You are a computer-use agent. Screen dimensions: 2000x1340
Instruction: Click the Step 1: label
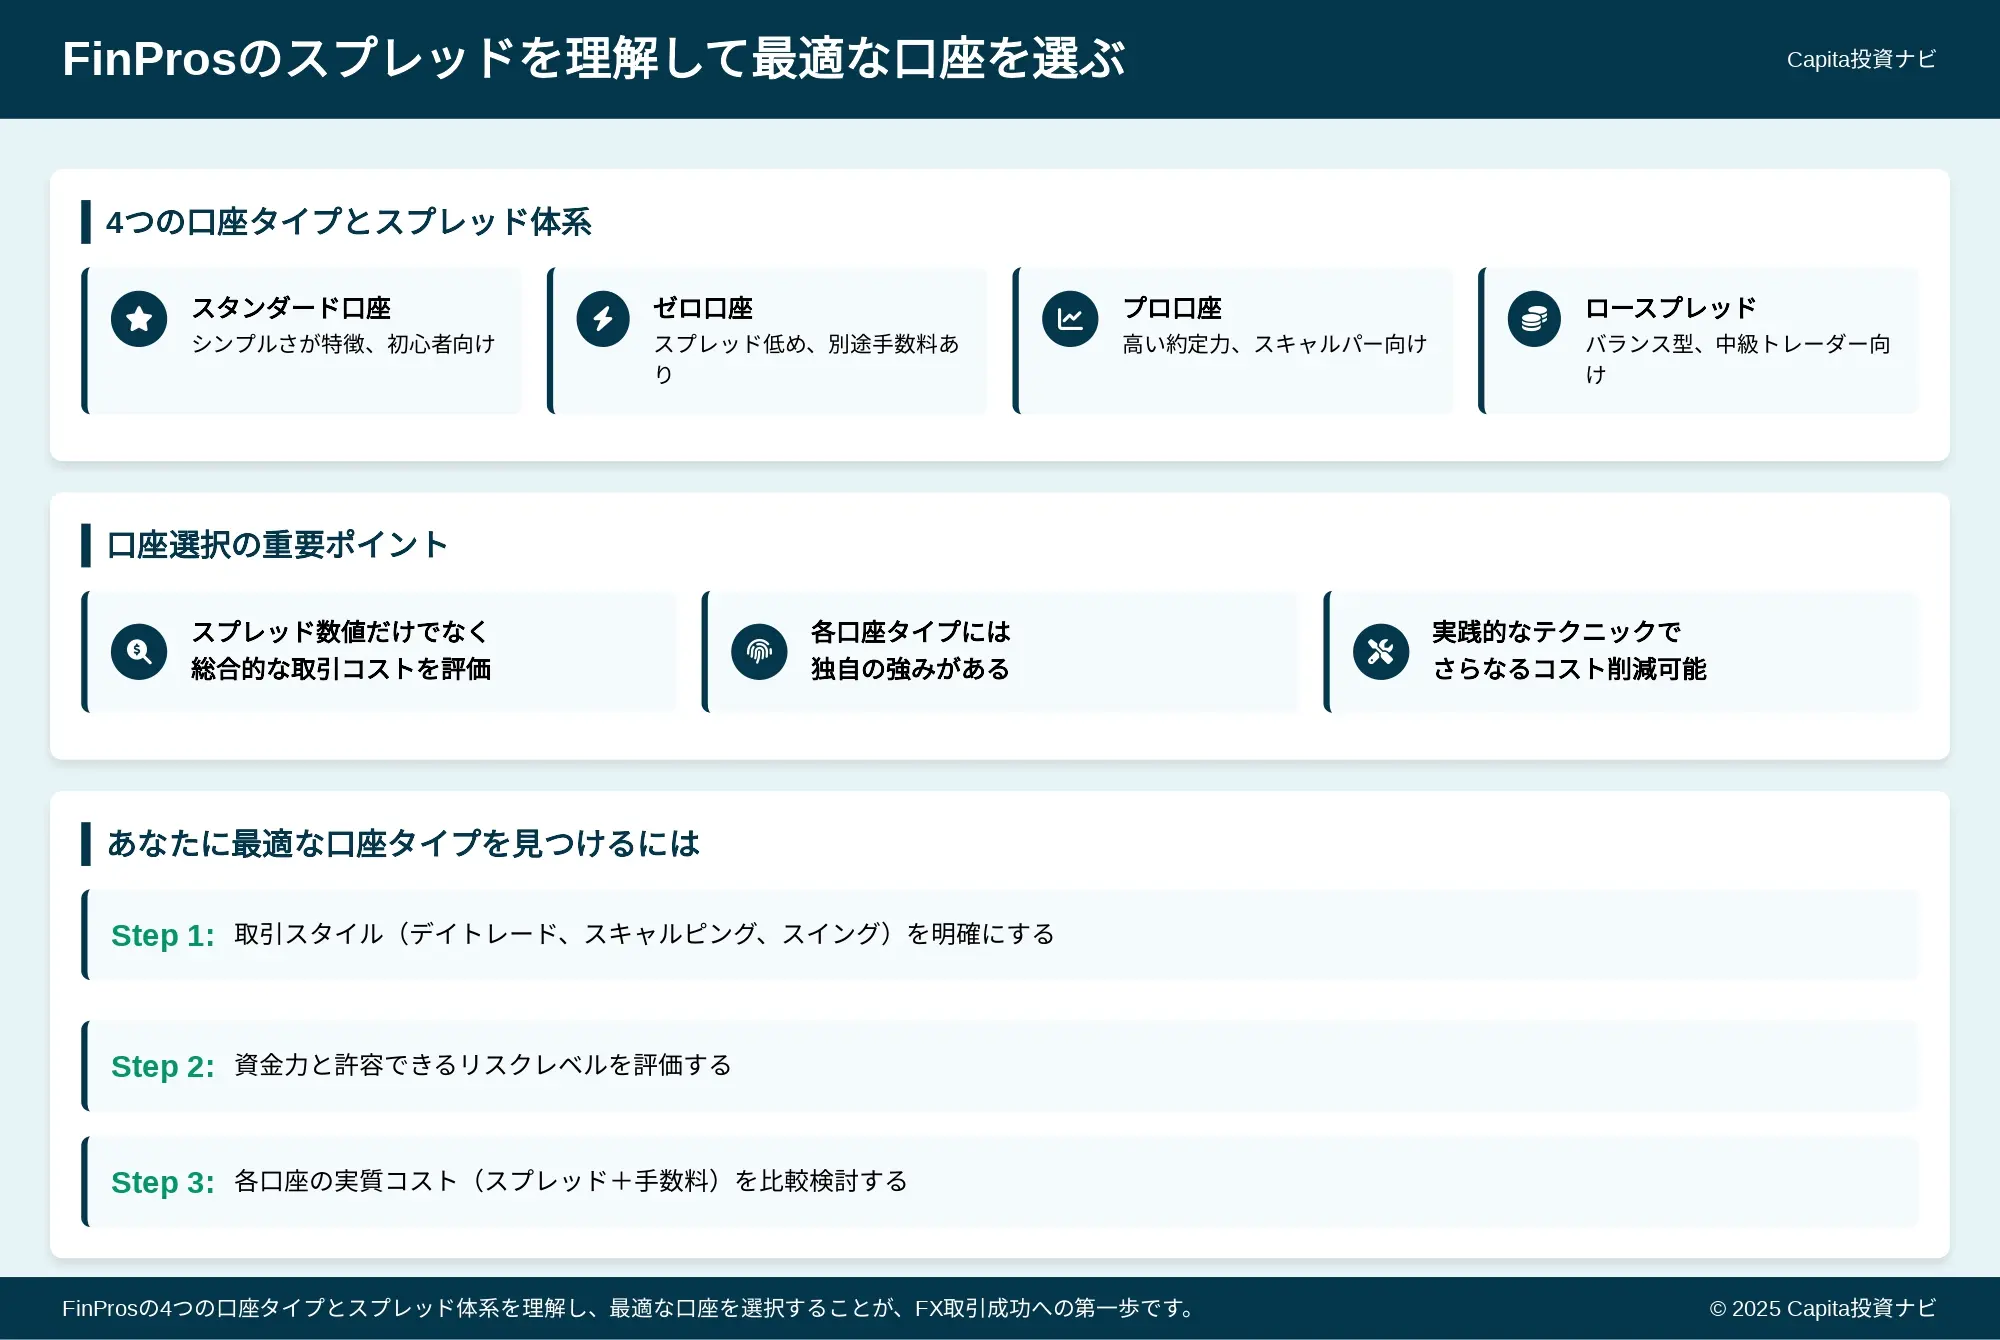click(x=163, y=935)
